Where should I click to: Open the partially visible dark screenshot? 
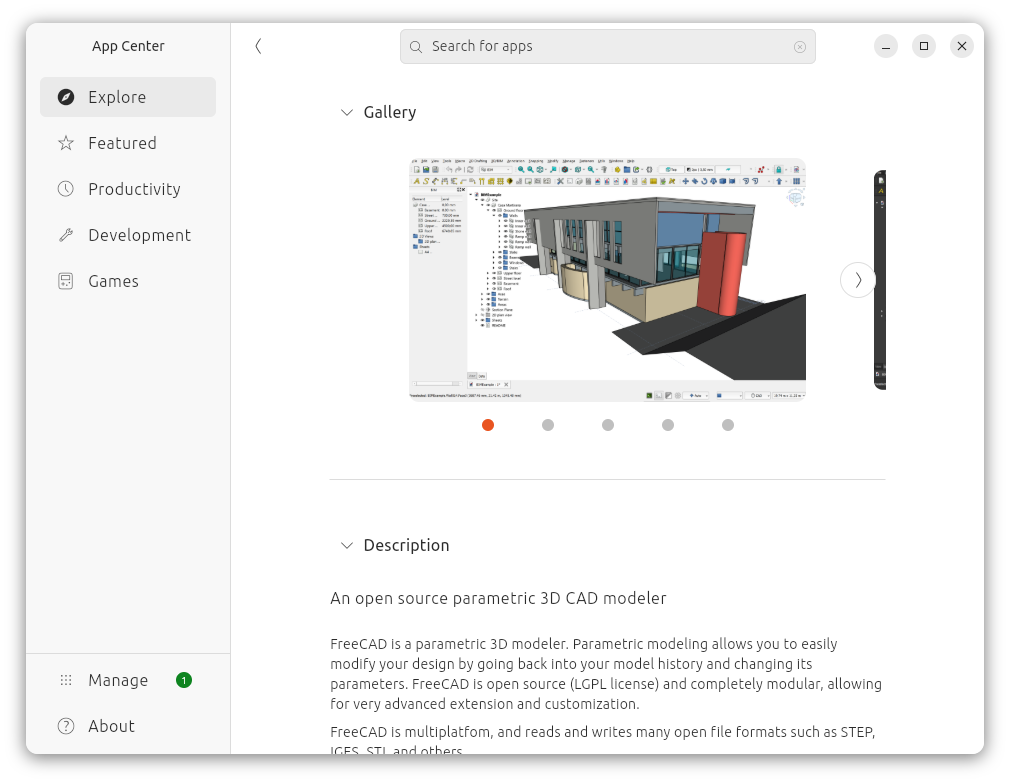(x=879, y=280)
